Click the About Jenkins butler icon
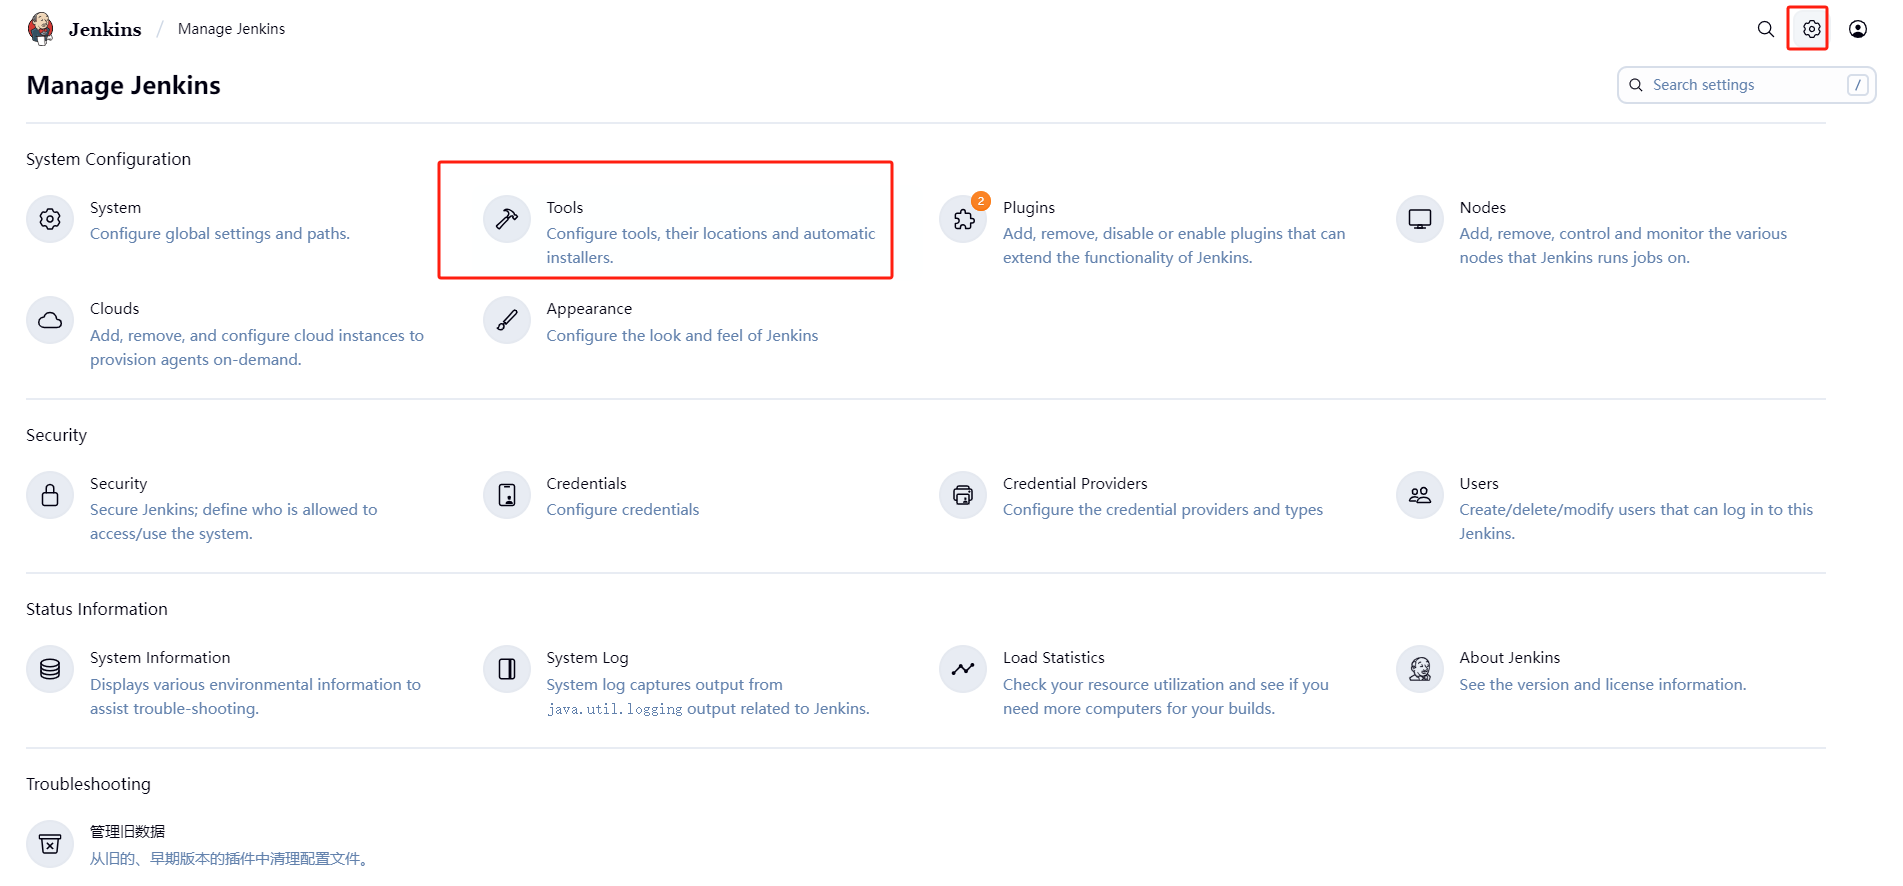This screenshot has height=886, width=1903. coord(1420,669)
